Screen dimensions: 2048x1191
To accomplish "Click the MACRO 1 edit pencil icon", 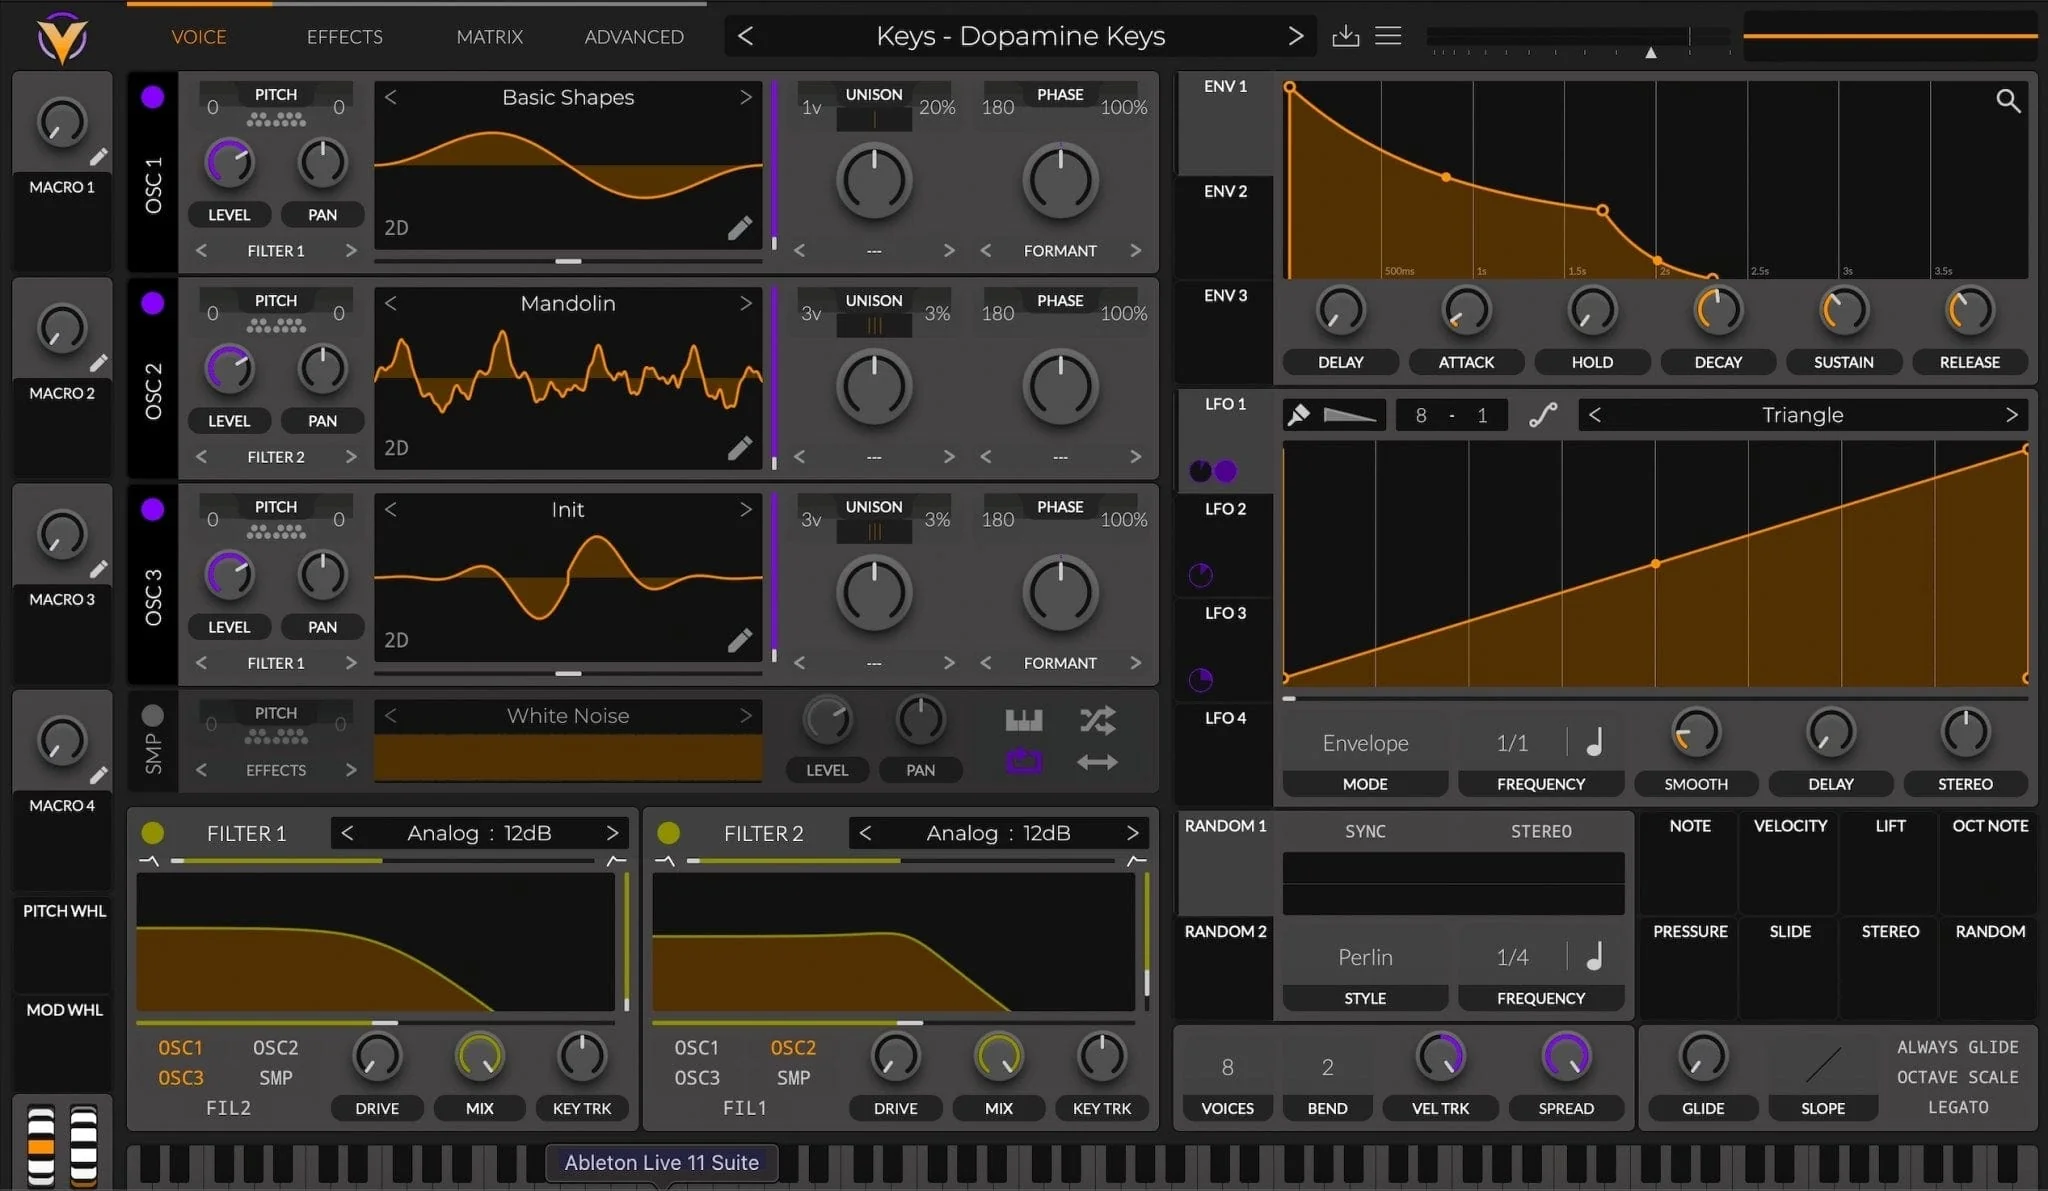I will pyautogui.click(x=98, y=157).
